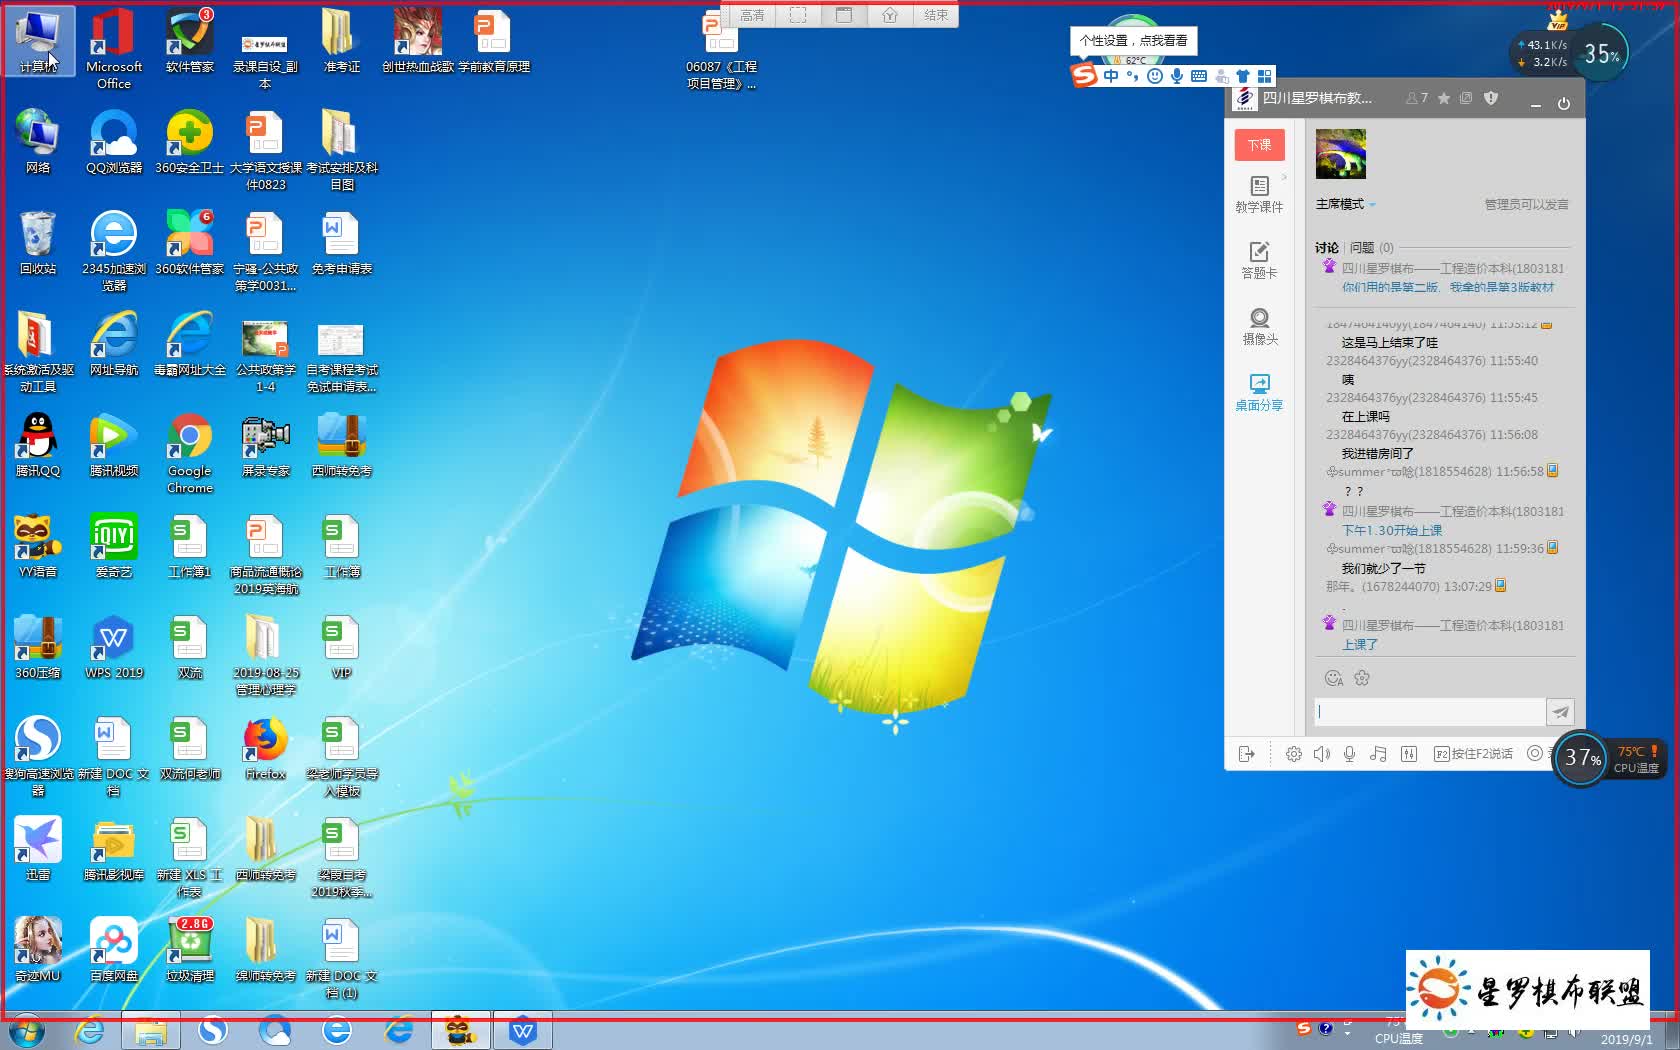This screenshot has height=1050, width=1680.
Task: Show the 7 online members list
Action: (x=1416, y=98)
